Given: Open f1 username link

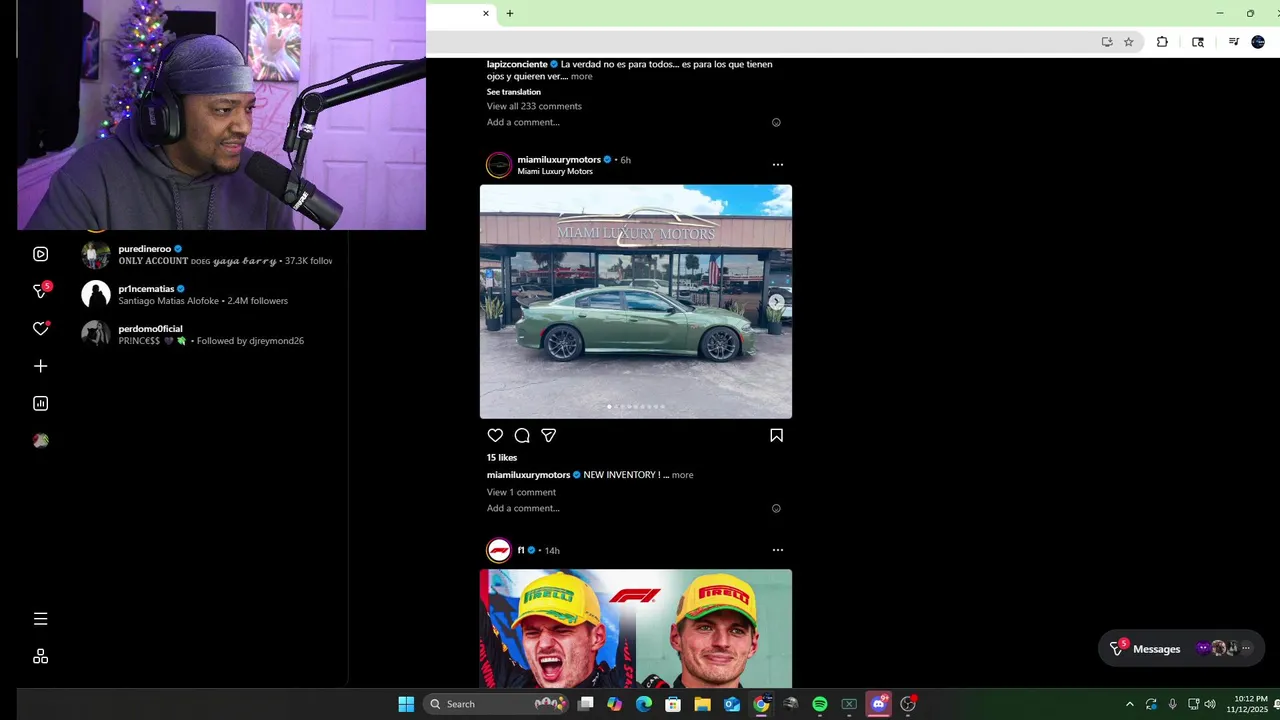Looking at the screenshot, I should point(521,550).
